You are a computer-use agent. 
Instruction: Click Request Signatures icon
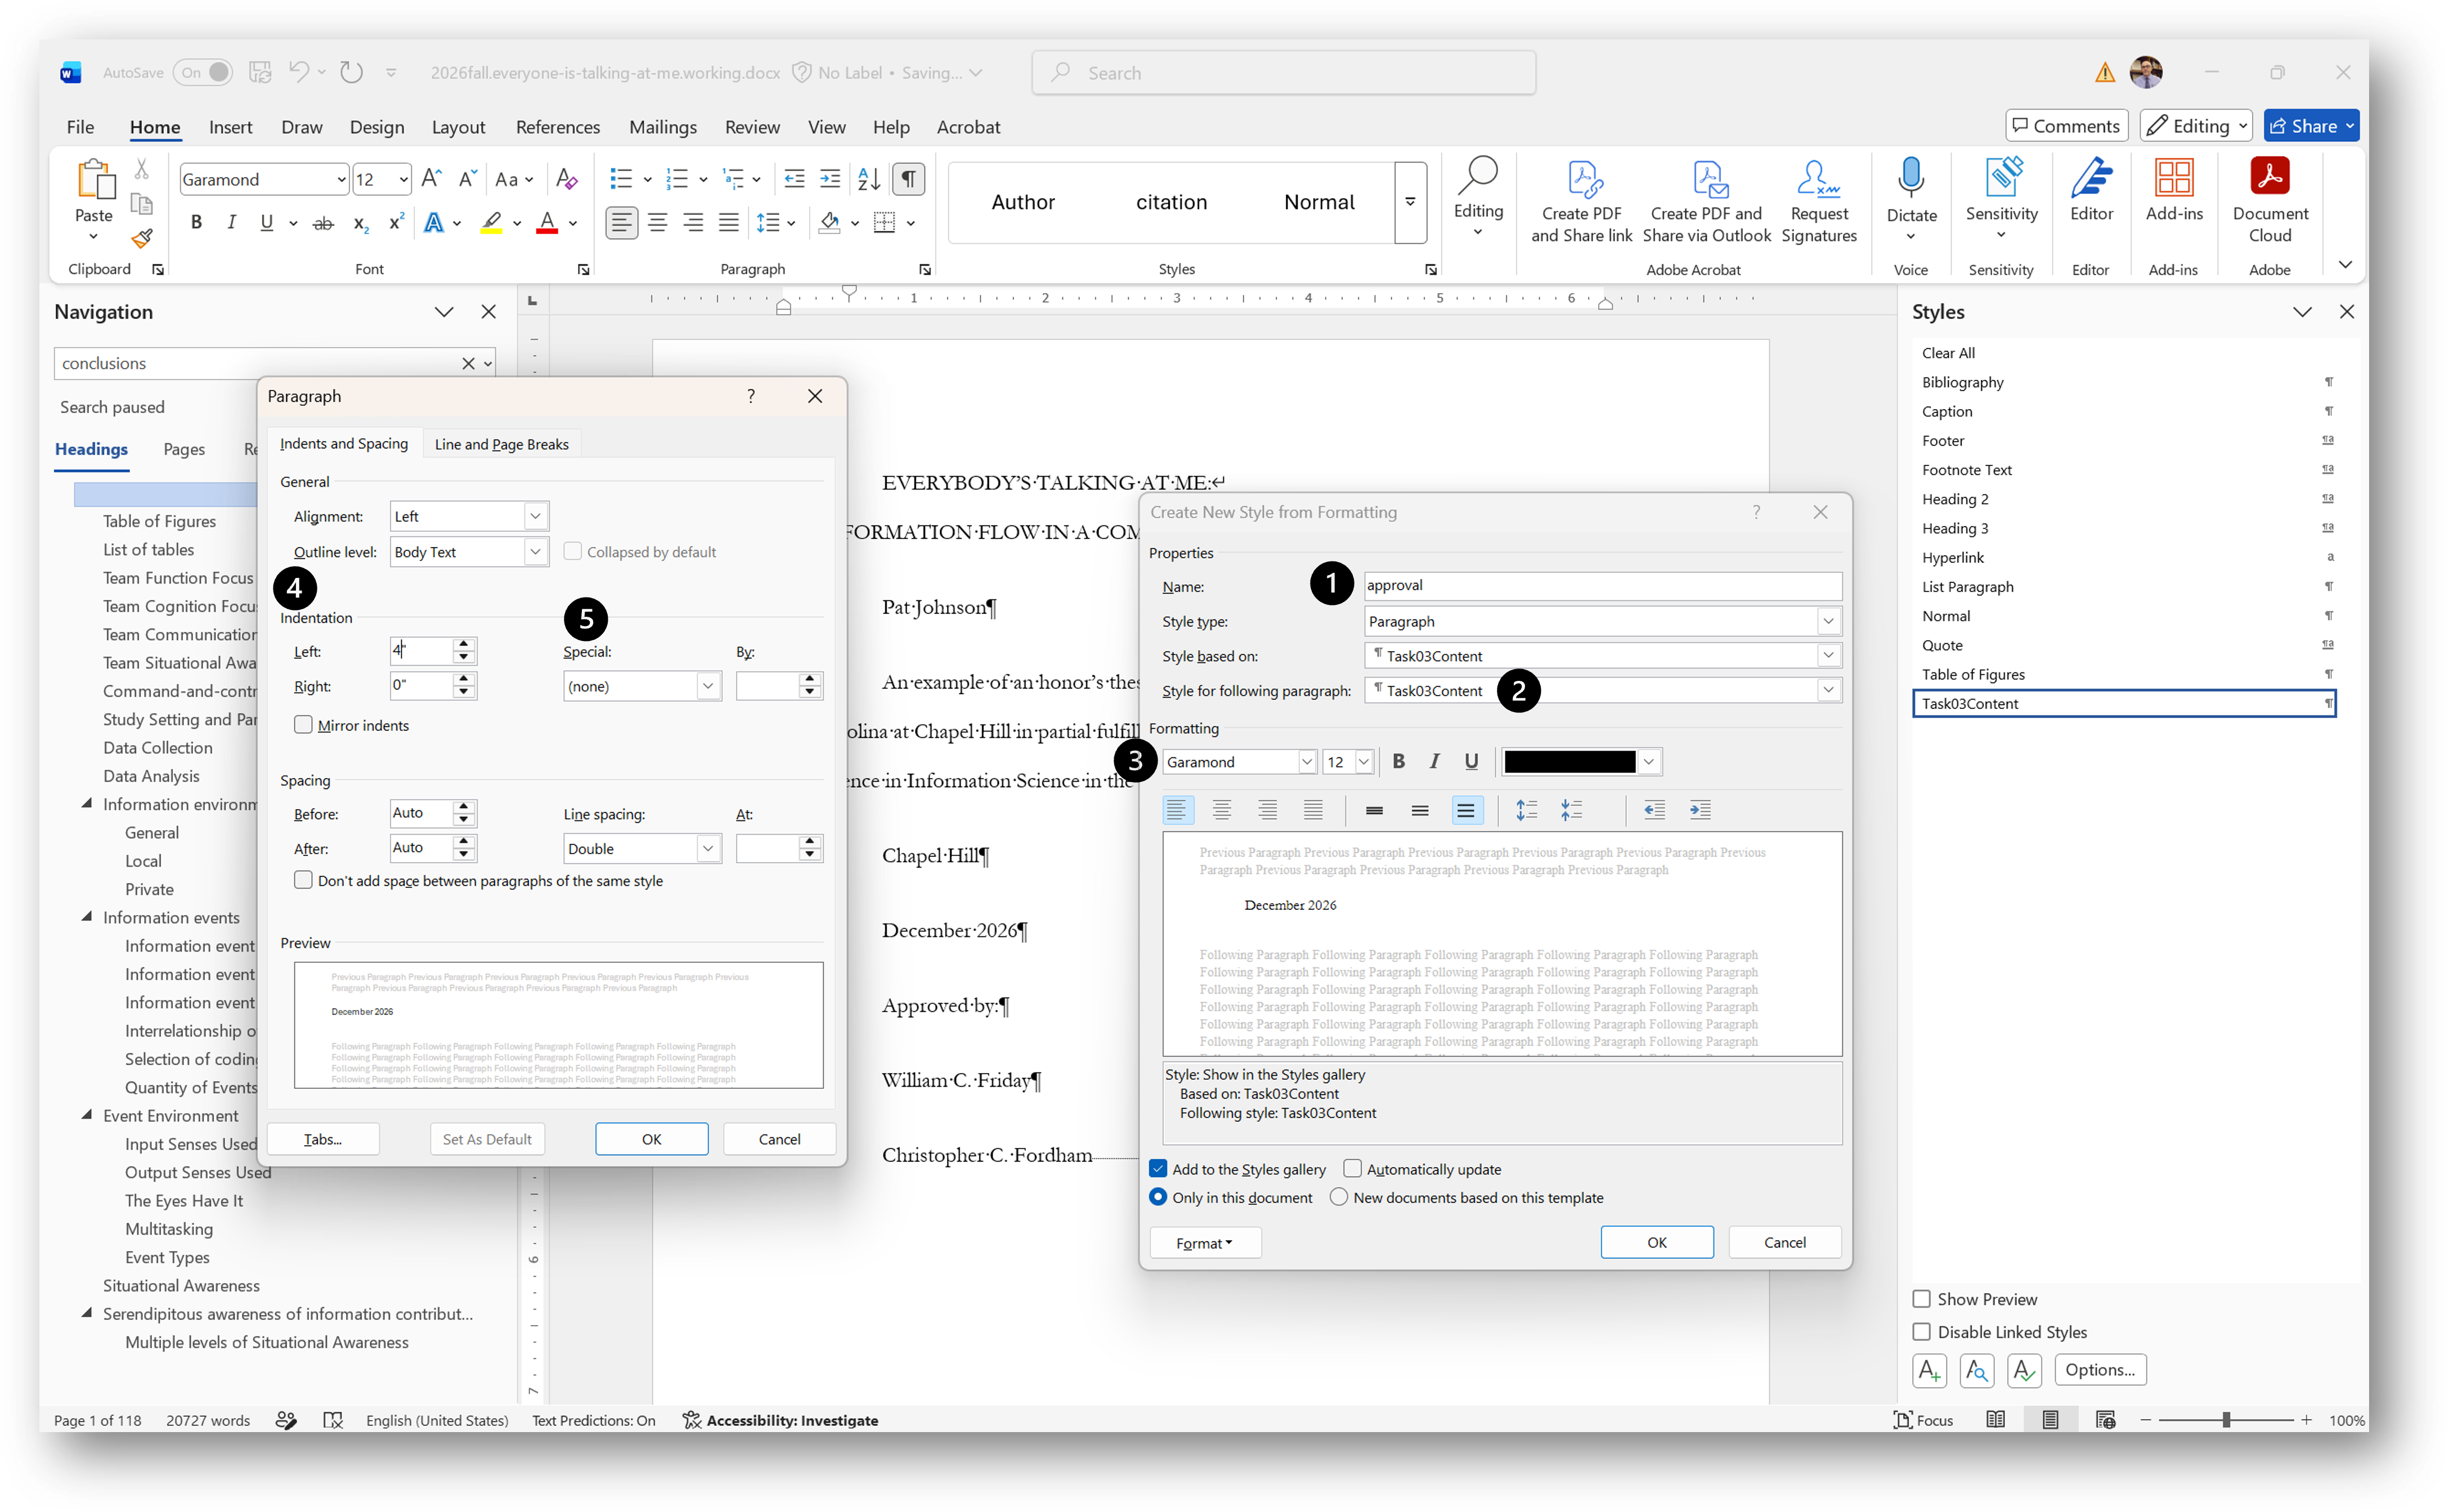(1818, 201)
